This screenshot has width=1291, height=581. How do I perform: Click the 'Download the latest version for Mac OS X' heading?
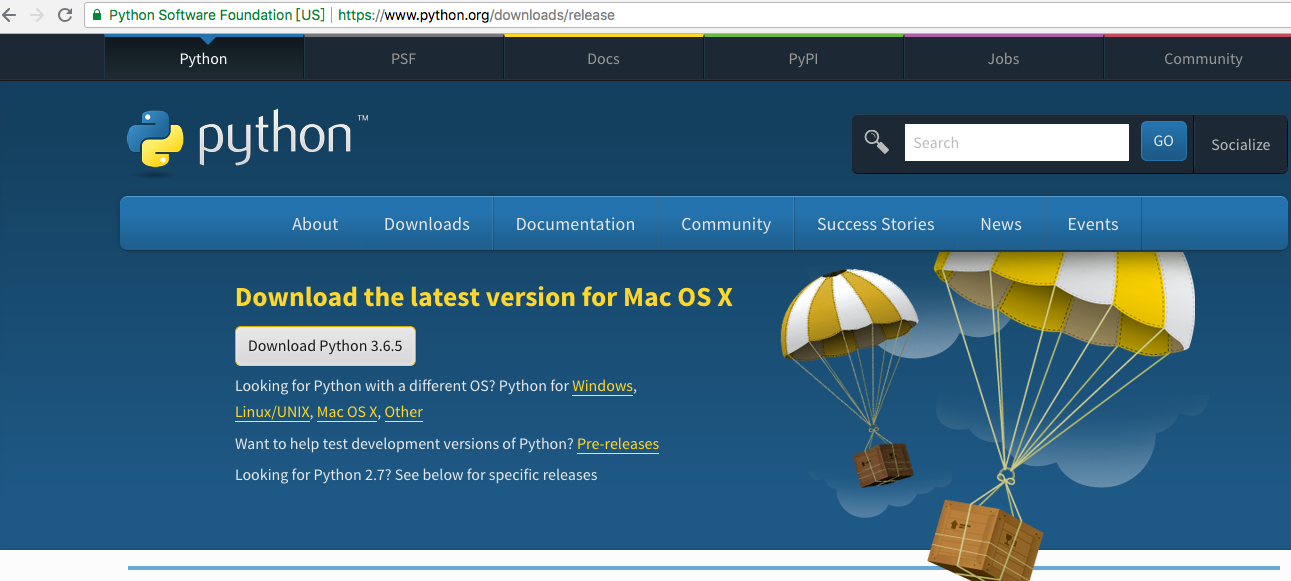point(484,297)
